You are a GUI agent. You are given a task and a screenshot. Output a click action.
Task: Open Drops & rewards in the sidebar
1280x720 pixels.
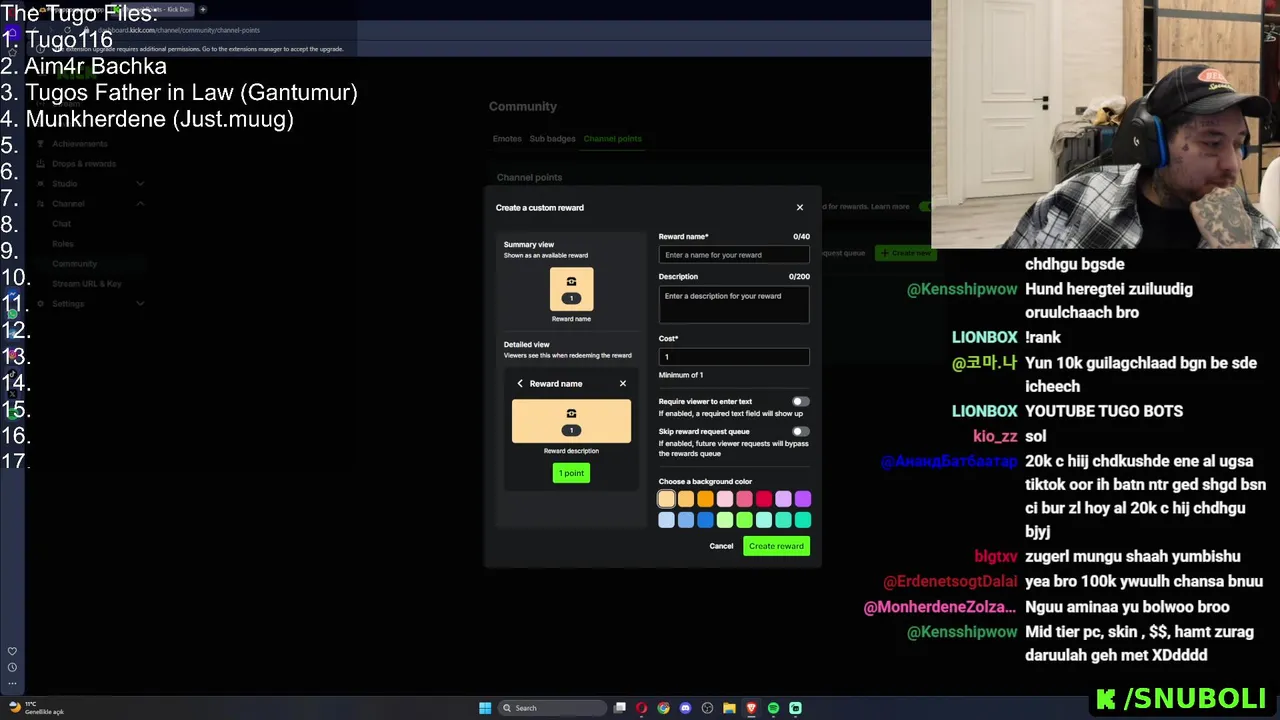click(x=84, y=164)
